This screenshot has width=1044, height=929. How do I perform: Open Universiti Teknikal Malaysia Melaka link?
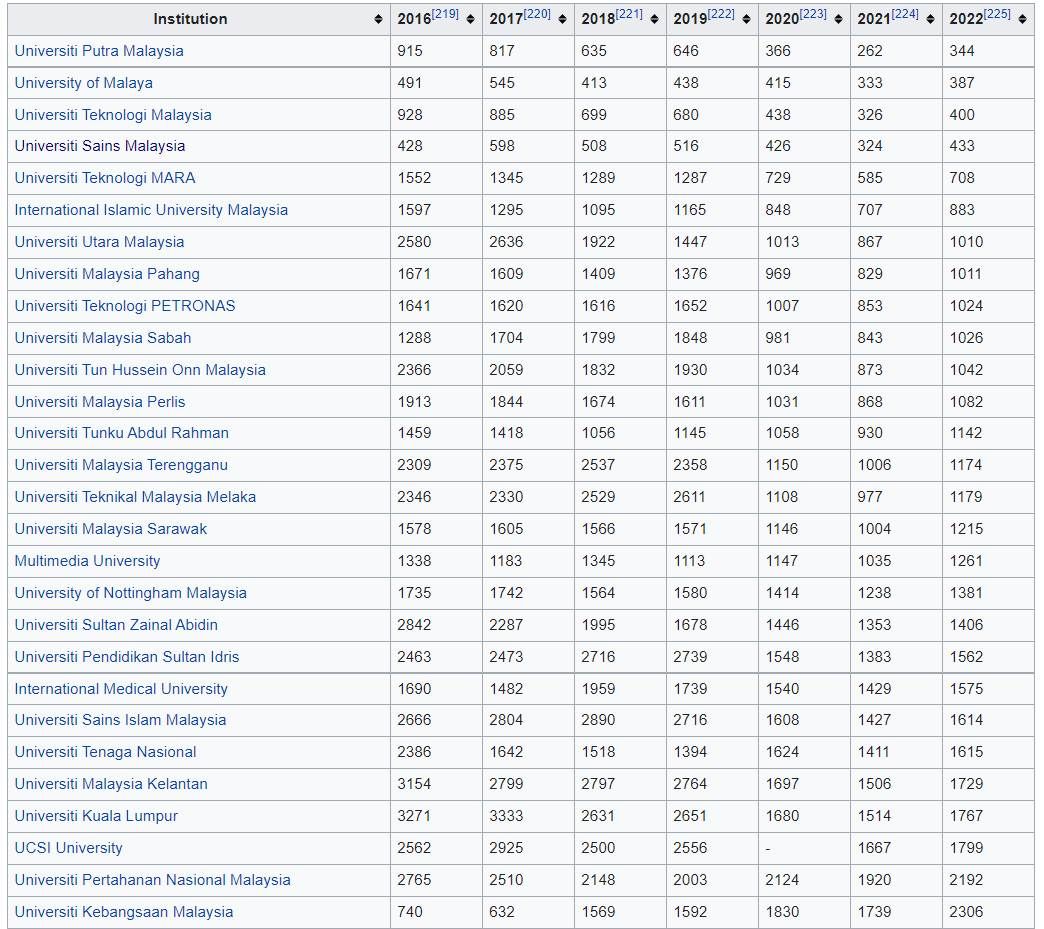pyautogui.click(x=135, y=497)
